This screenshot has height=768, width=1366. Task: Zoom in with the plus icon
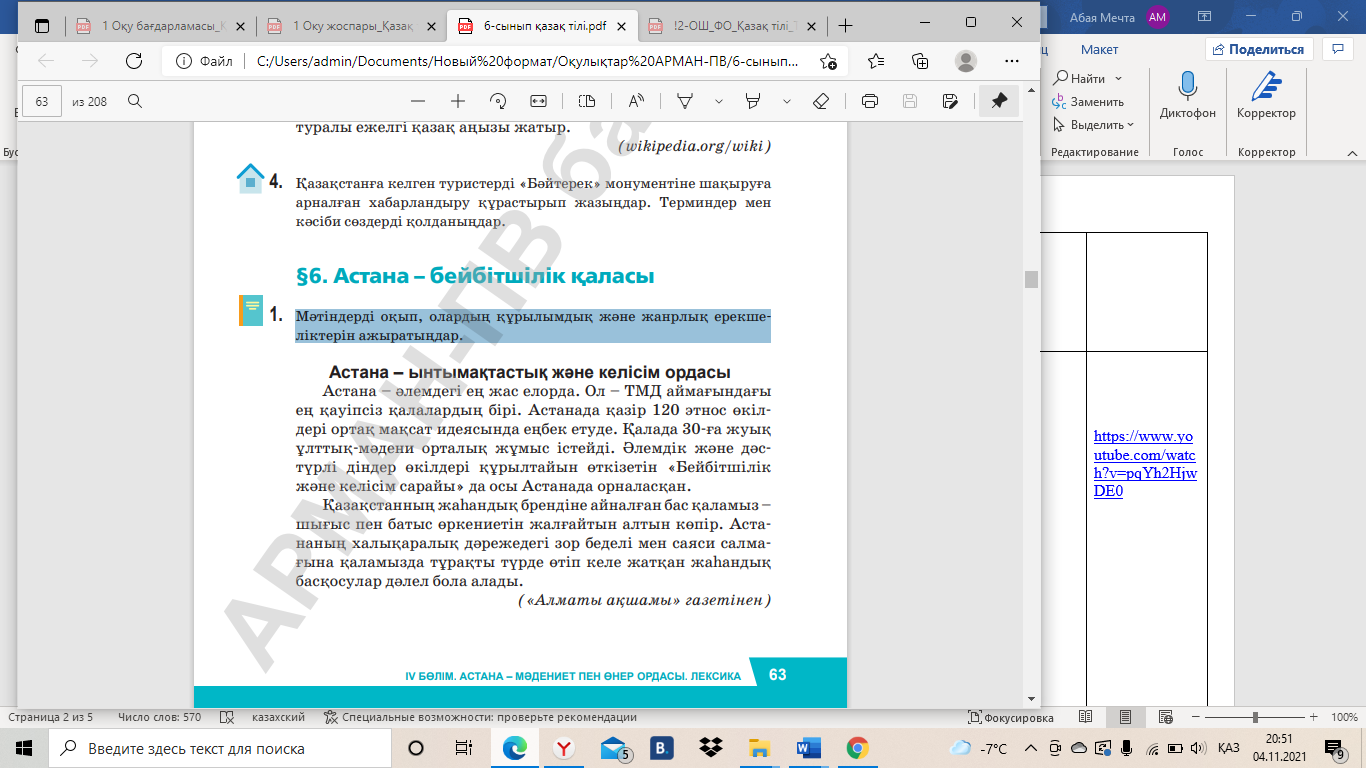tap(458, 101)
